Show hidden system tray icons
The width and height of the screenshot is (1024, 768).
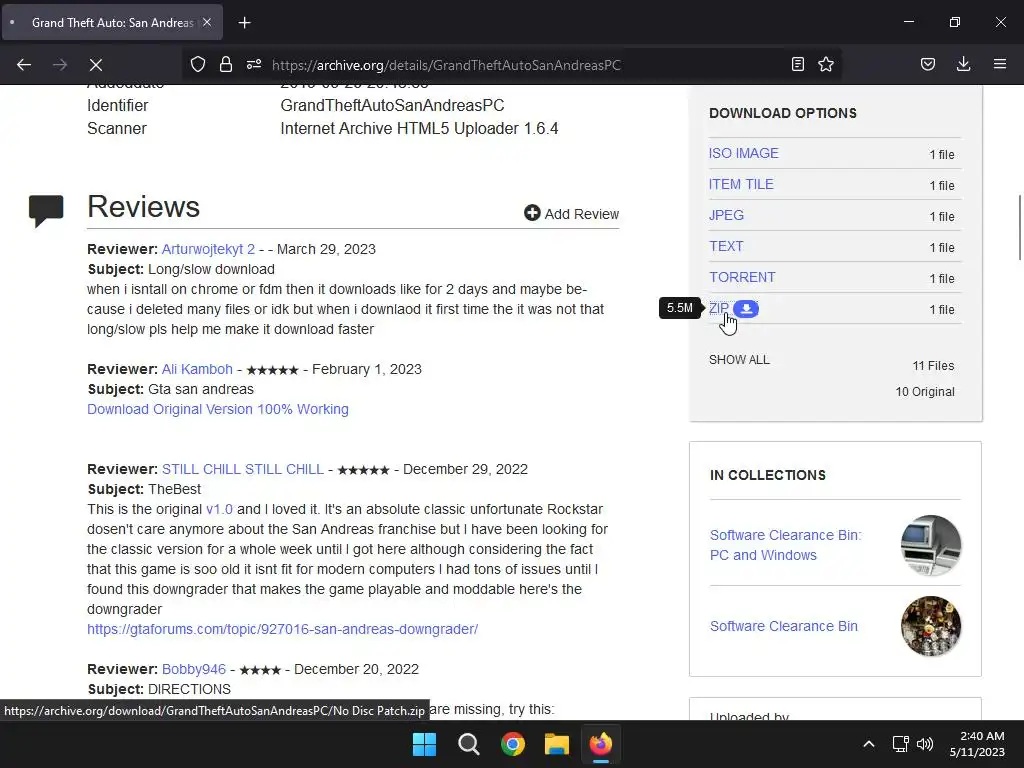point(869,744)
